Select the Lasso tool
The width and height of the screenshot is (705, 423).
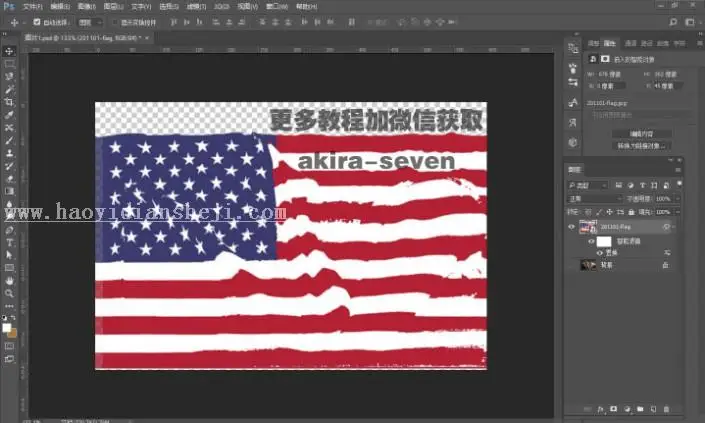[x=9, y=77]
